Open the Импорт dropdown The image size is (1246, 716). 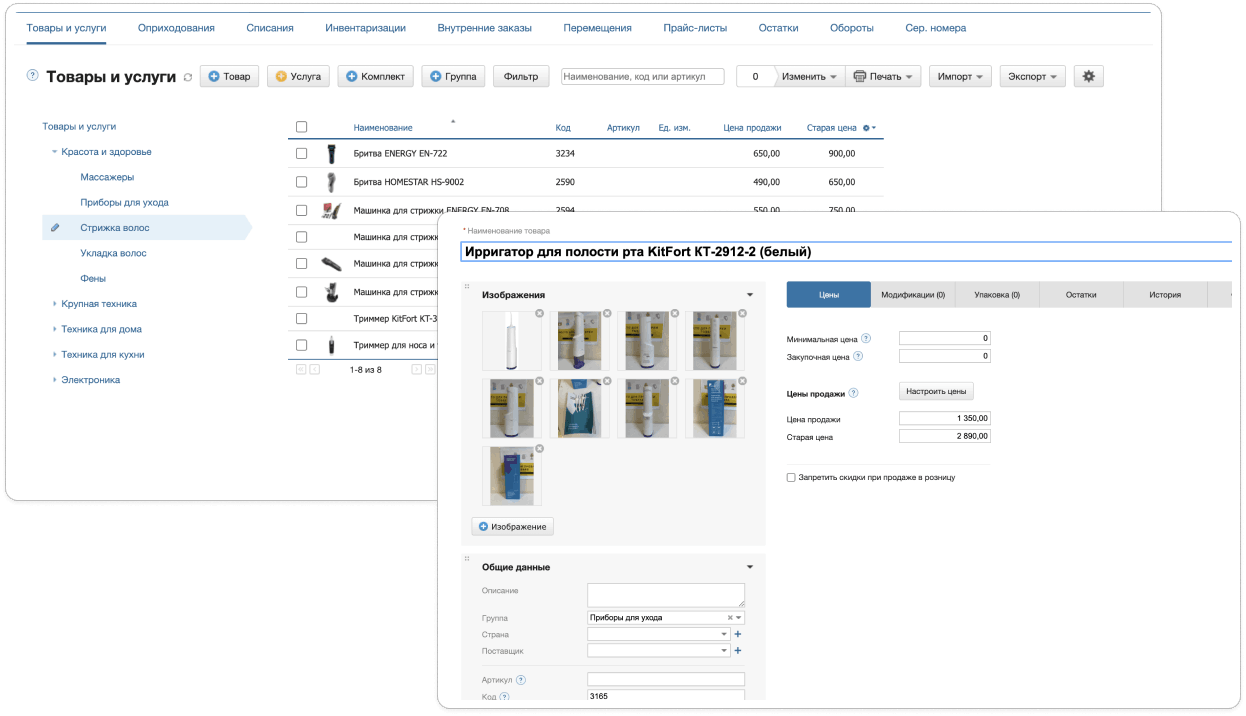(x=960, y=76)
